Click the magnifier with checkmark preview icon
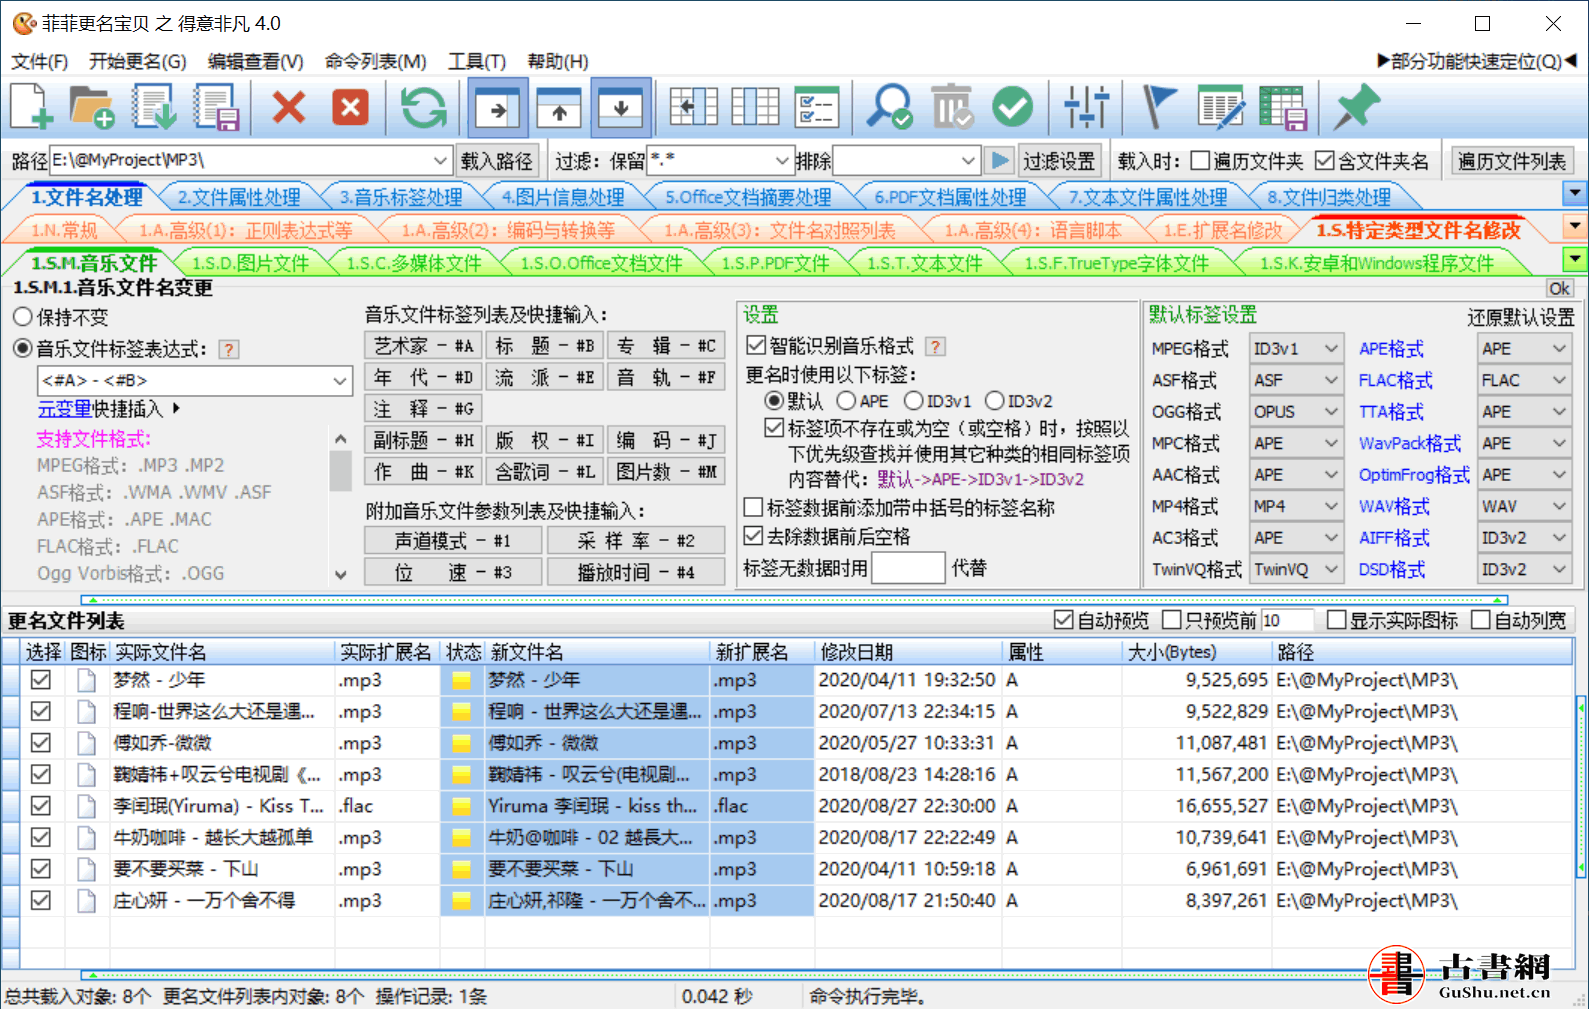The image size is (1589, 1009). (889, 107)
